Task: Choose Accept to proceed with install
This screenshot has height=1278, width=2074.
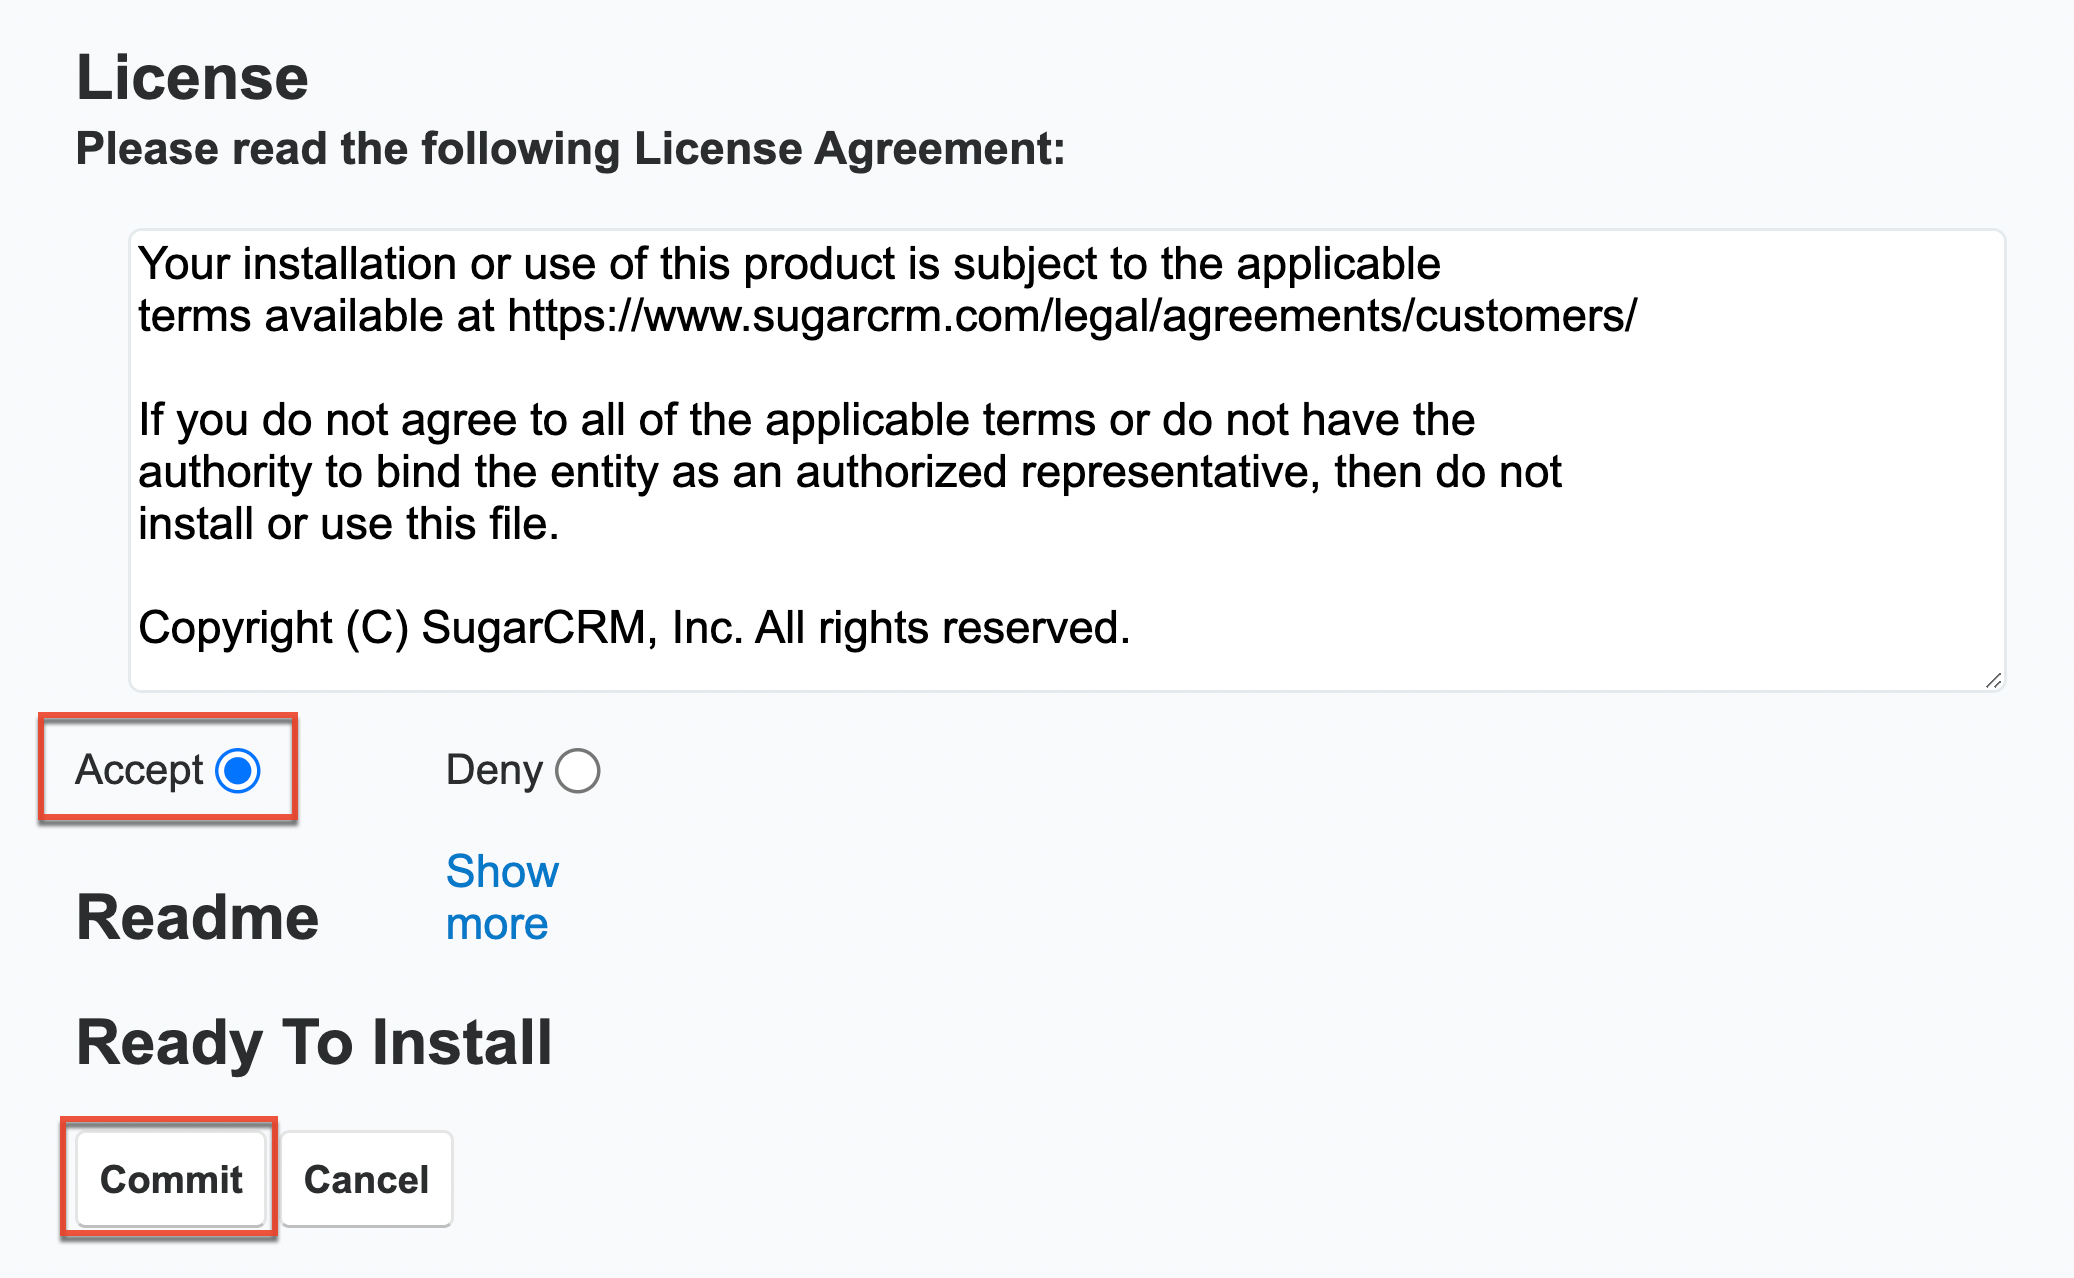Action: click(237, 770)
